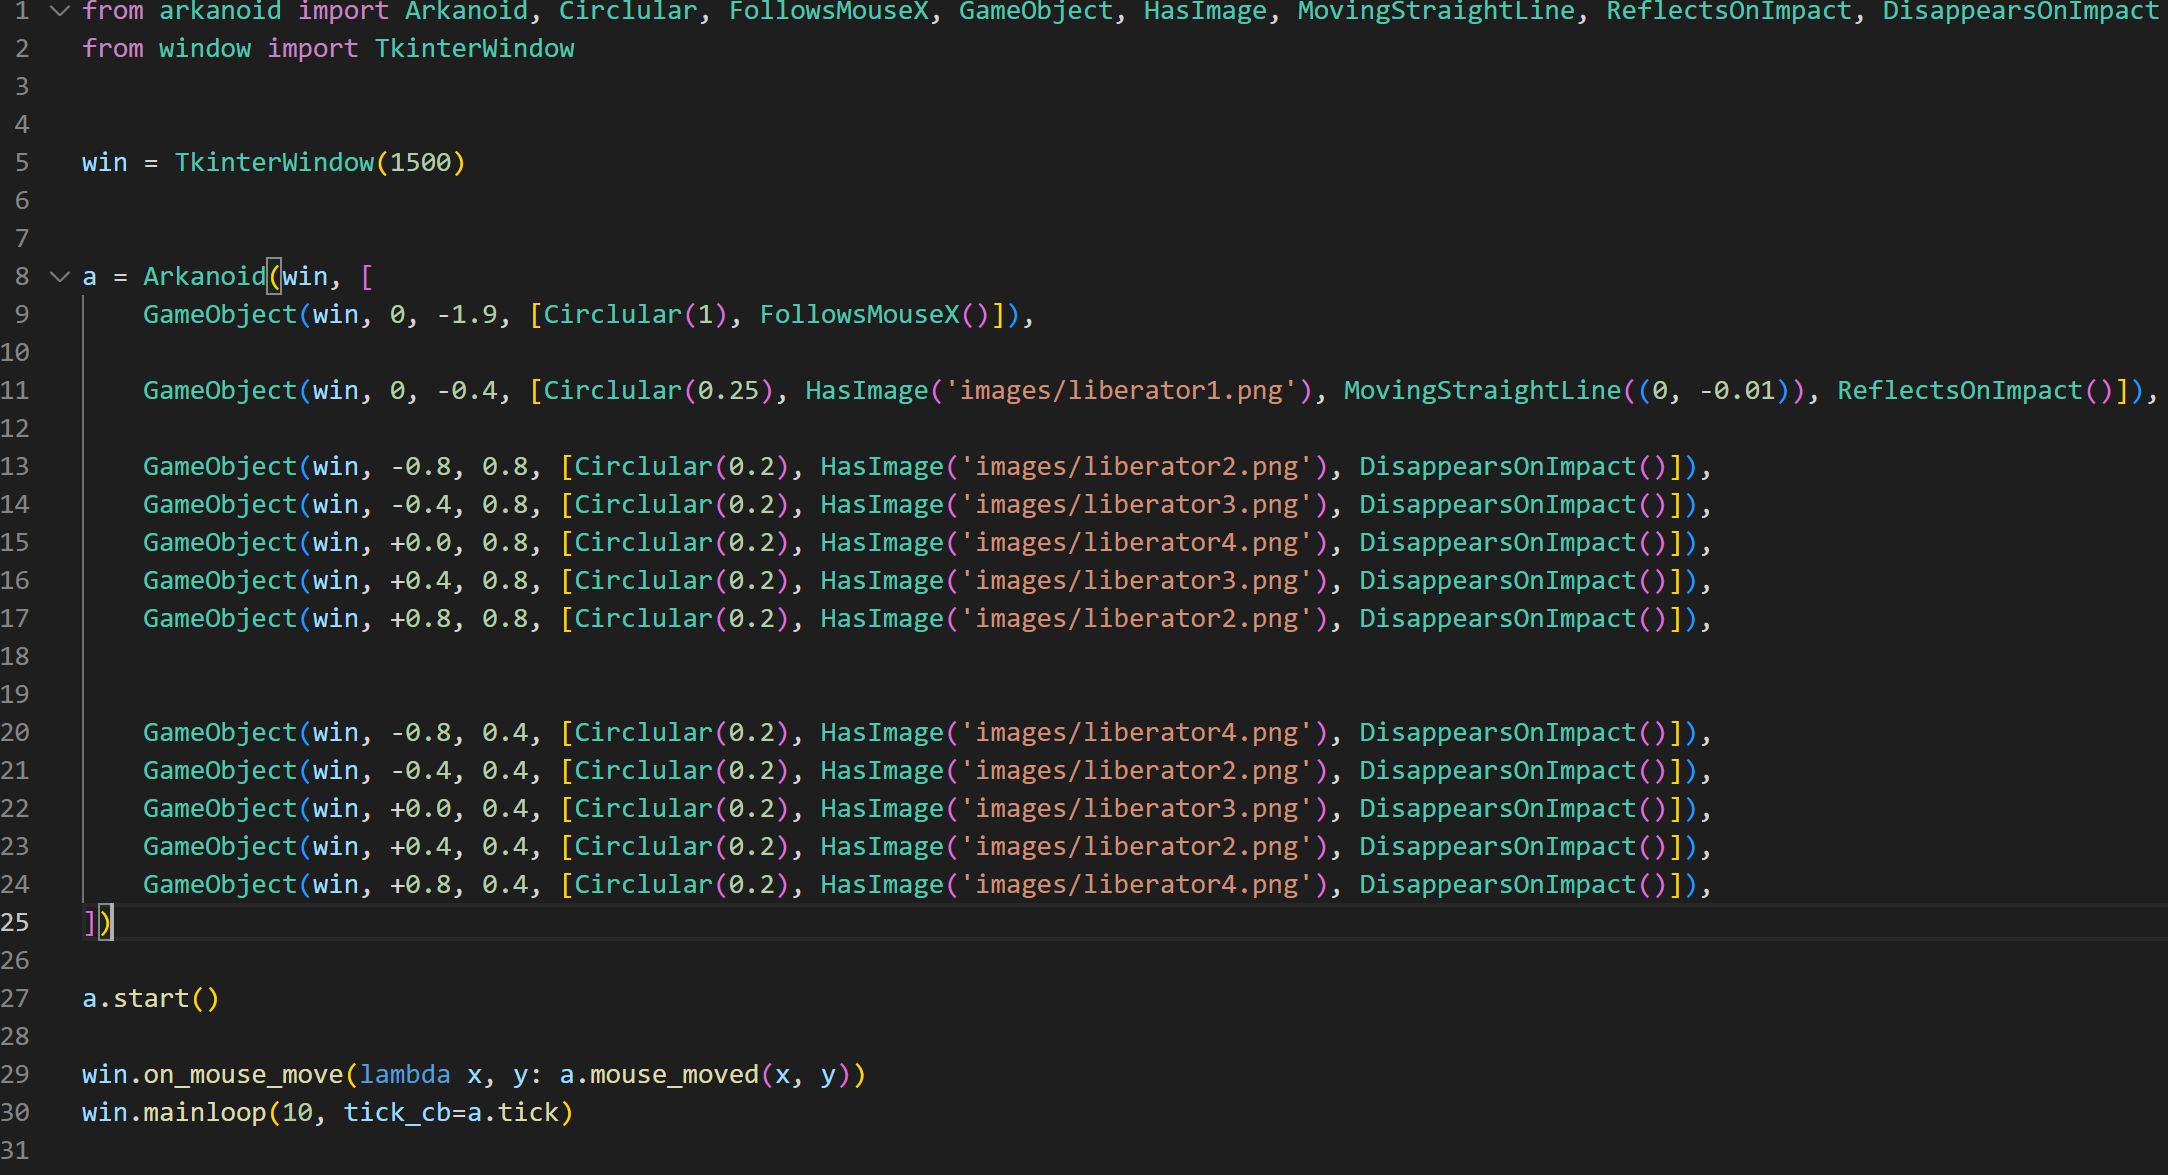Click the value 1500 in the TkinterWindow call

click(x=421, y=163)
